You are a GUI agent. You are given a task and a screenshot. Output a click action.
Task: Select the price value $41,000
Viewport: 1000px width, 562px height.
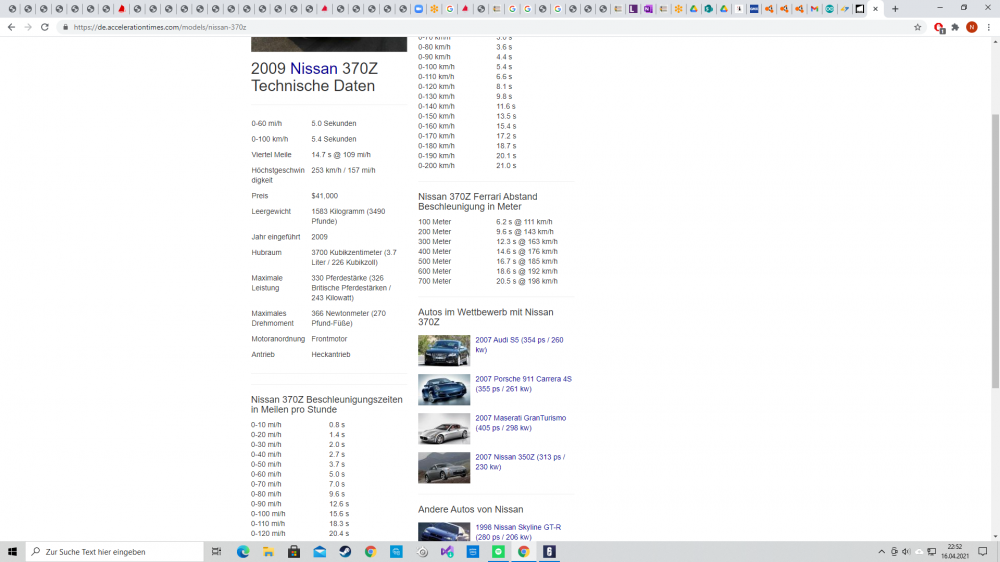(325, 196)
